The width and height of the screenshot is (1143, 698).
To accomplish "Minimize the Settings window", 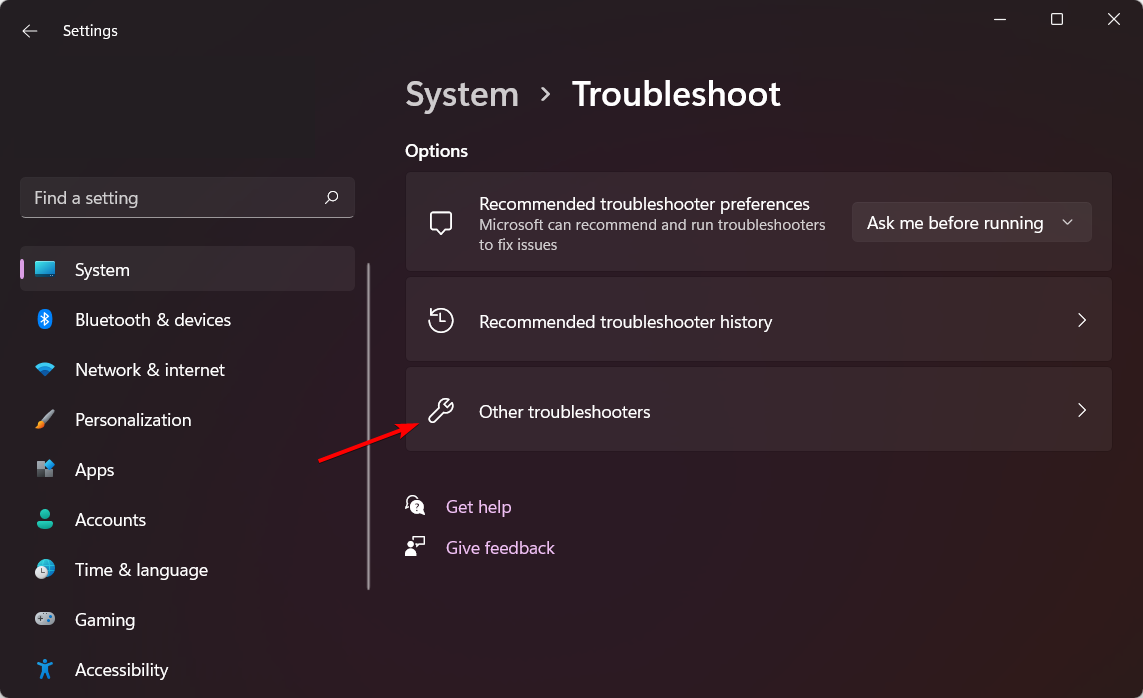I will coord(1000,20).
